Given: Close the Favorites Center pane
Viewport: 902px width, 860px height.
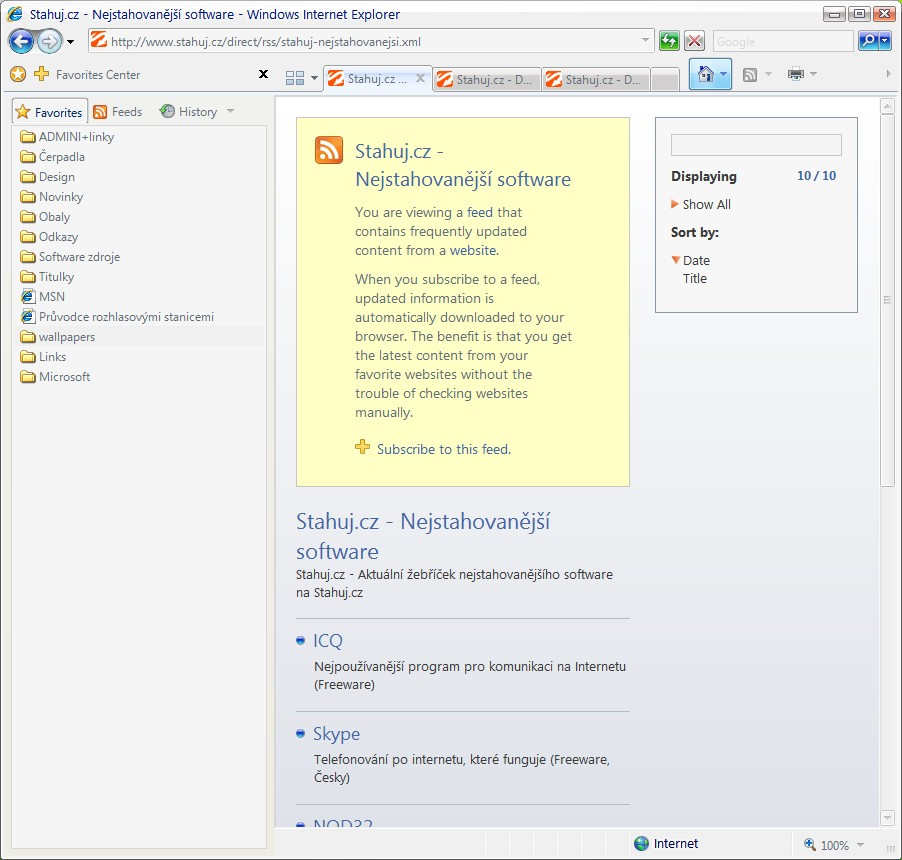Looking at the screenshot, I should click(x=263, y=74).
